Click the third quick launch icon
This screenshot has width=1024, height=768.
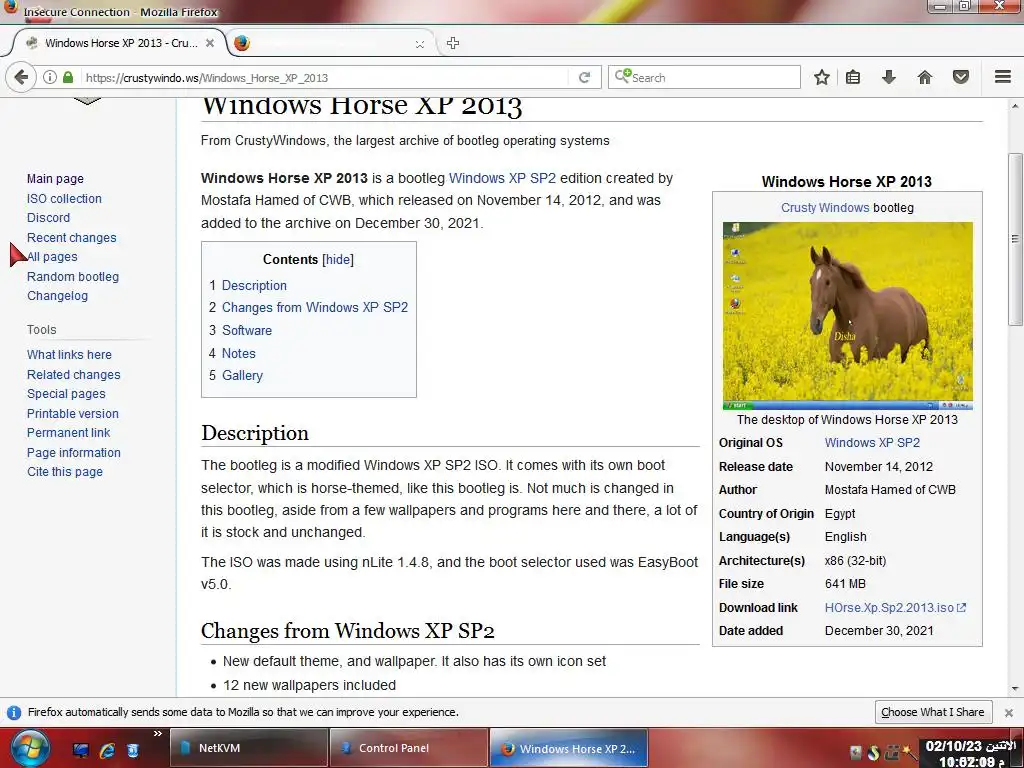tap(133, 750)
